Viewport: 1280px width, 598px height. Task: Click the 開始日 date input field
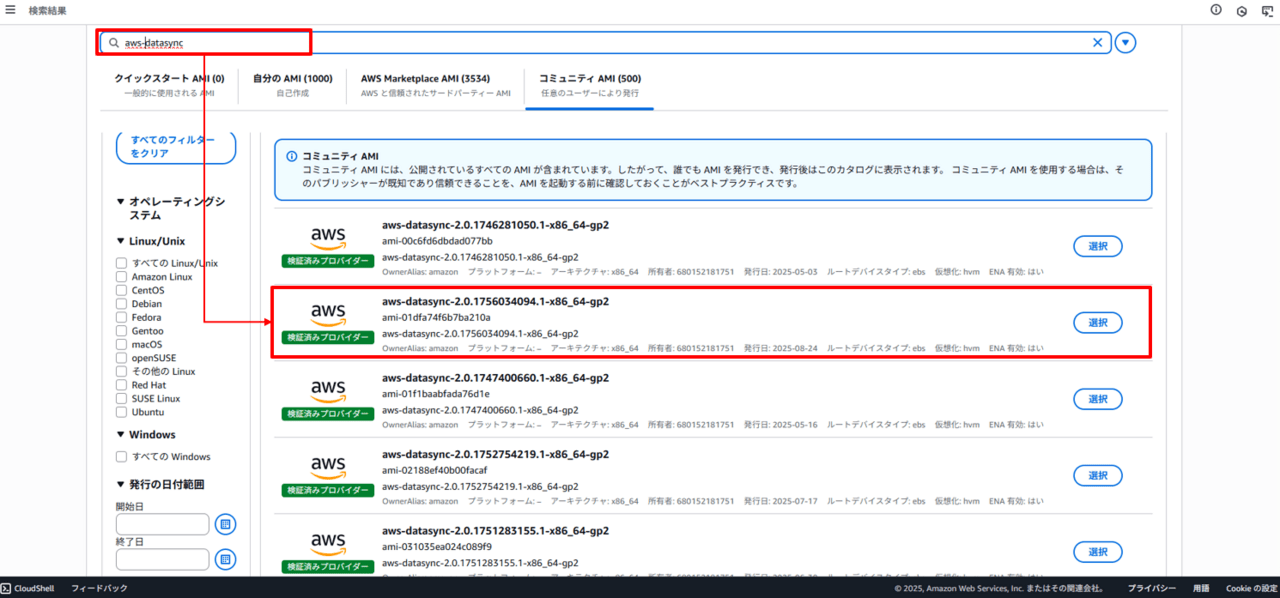(x=162, y=524)
